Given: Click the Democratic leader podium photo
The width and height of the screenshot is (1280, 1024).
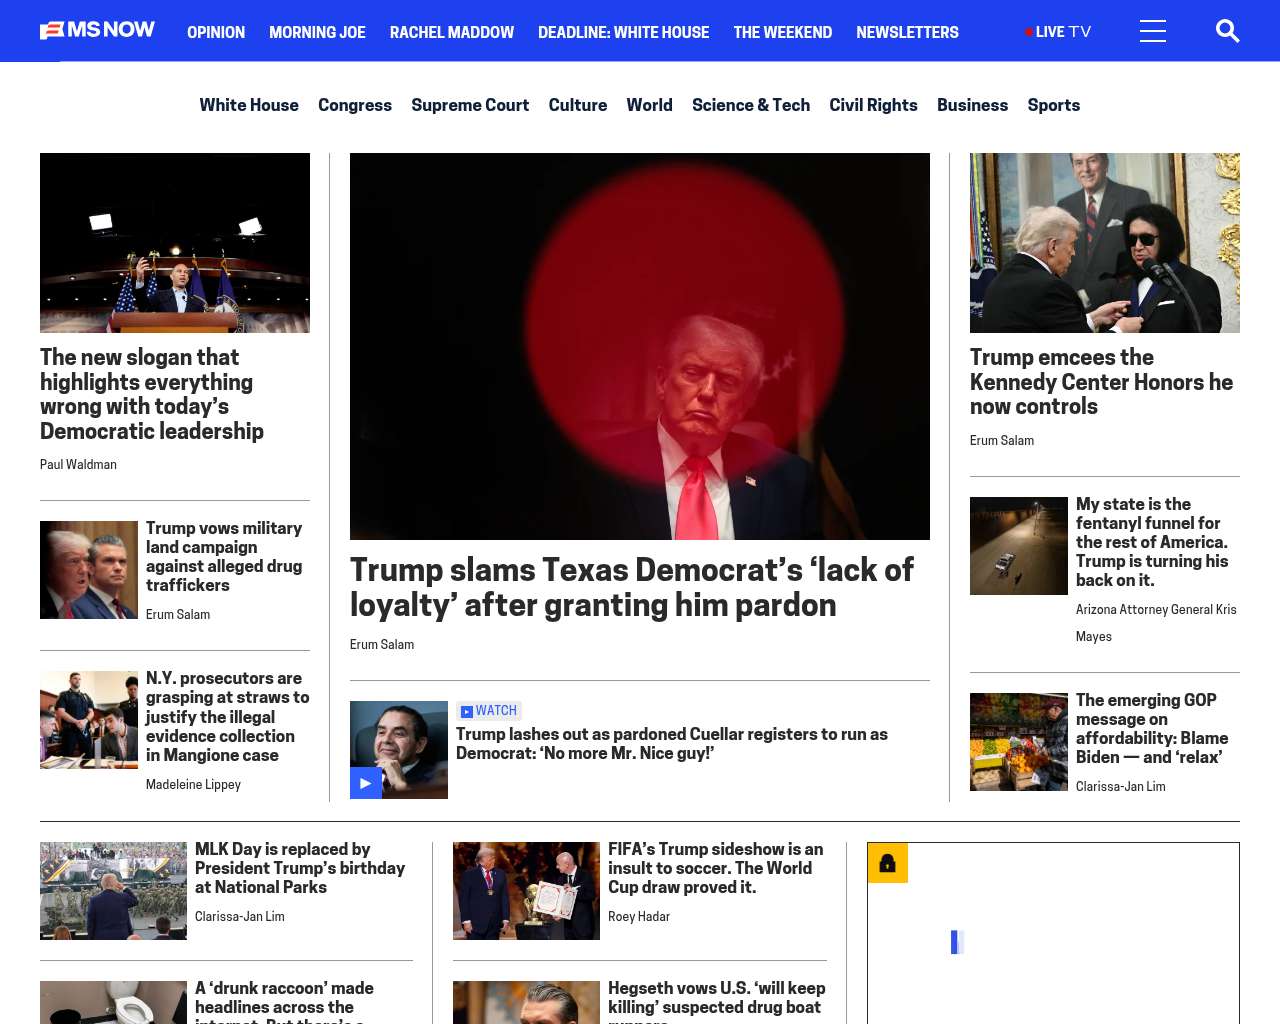Looking at the screenshot, I should (175, 243).
